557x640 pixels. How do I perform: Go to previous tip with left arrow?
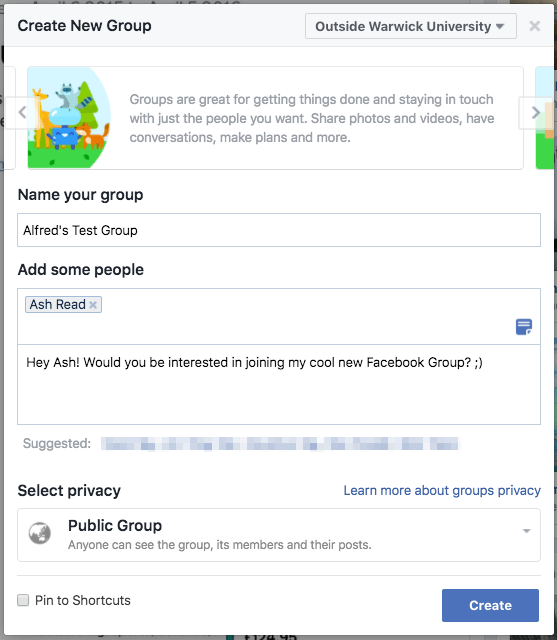[22, 112]
